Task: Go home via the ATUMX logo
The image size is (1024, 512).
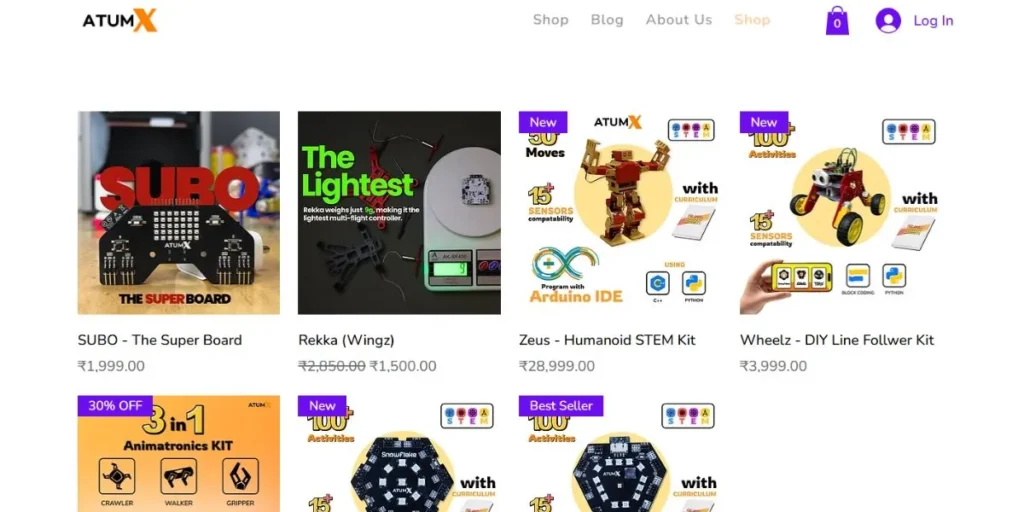Action: (120, 20)
